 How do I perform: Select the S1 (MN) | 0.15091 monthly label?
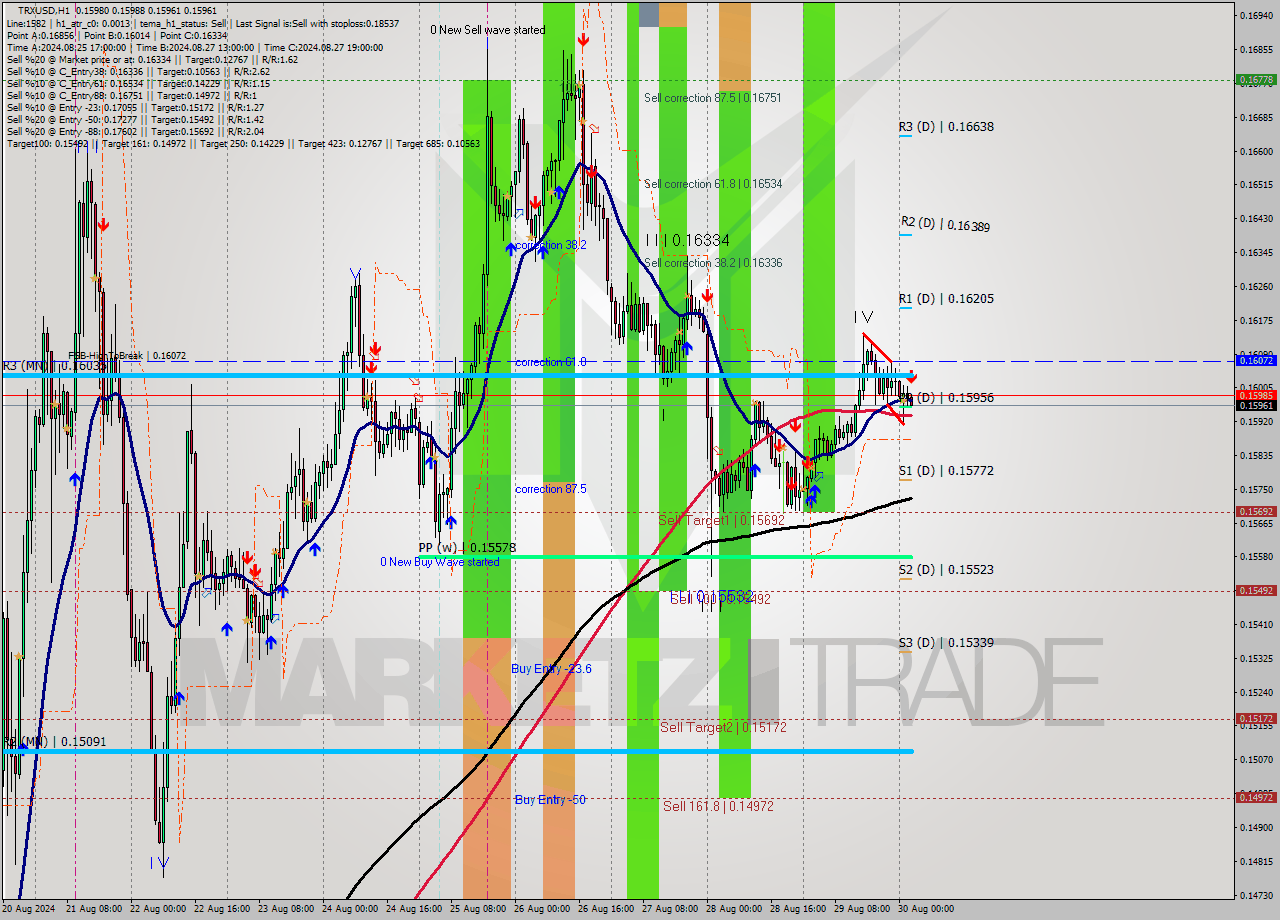(55, 743)
